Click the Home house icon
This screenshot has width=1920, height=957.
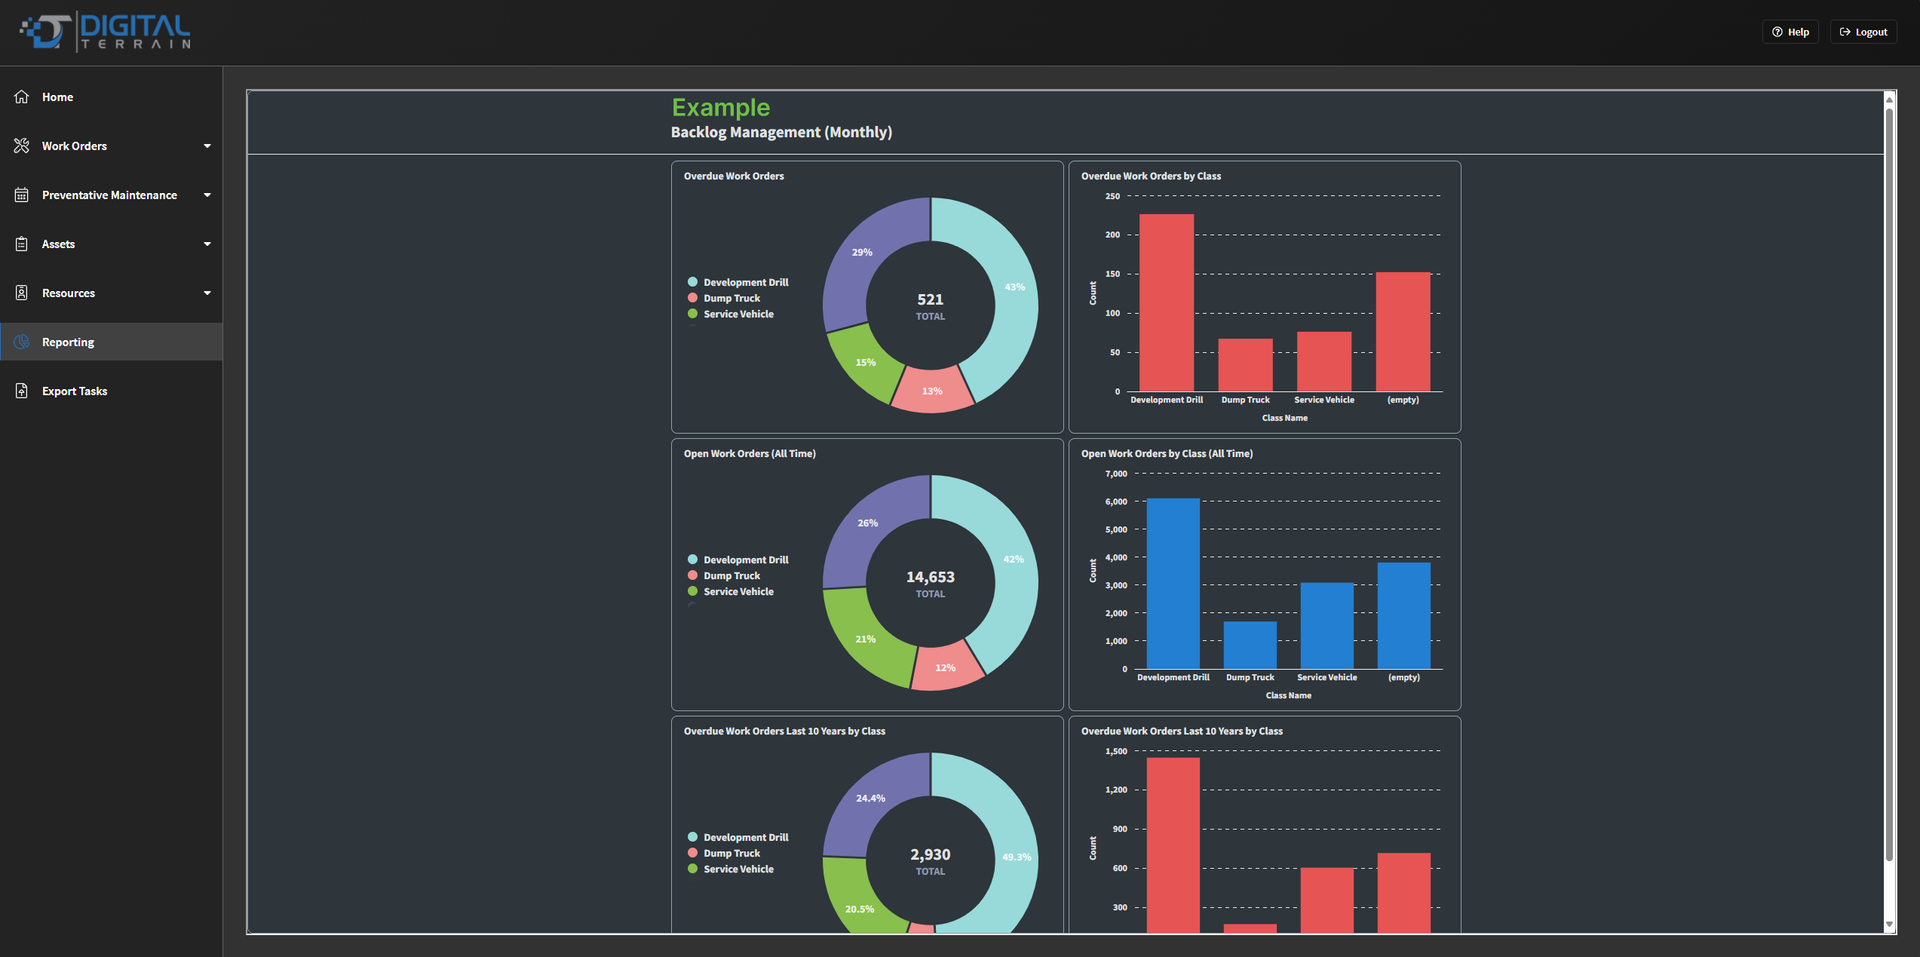pyautogui.click(x=22, y=97)
